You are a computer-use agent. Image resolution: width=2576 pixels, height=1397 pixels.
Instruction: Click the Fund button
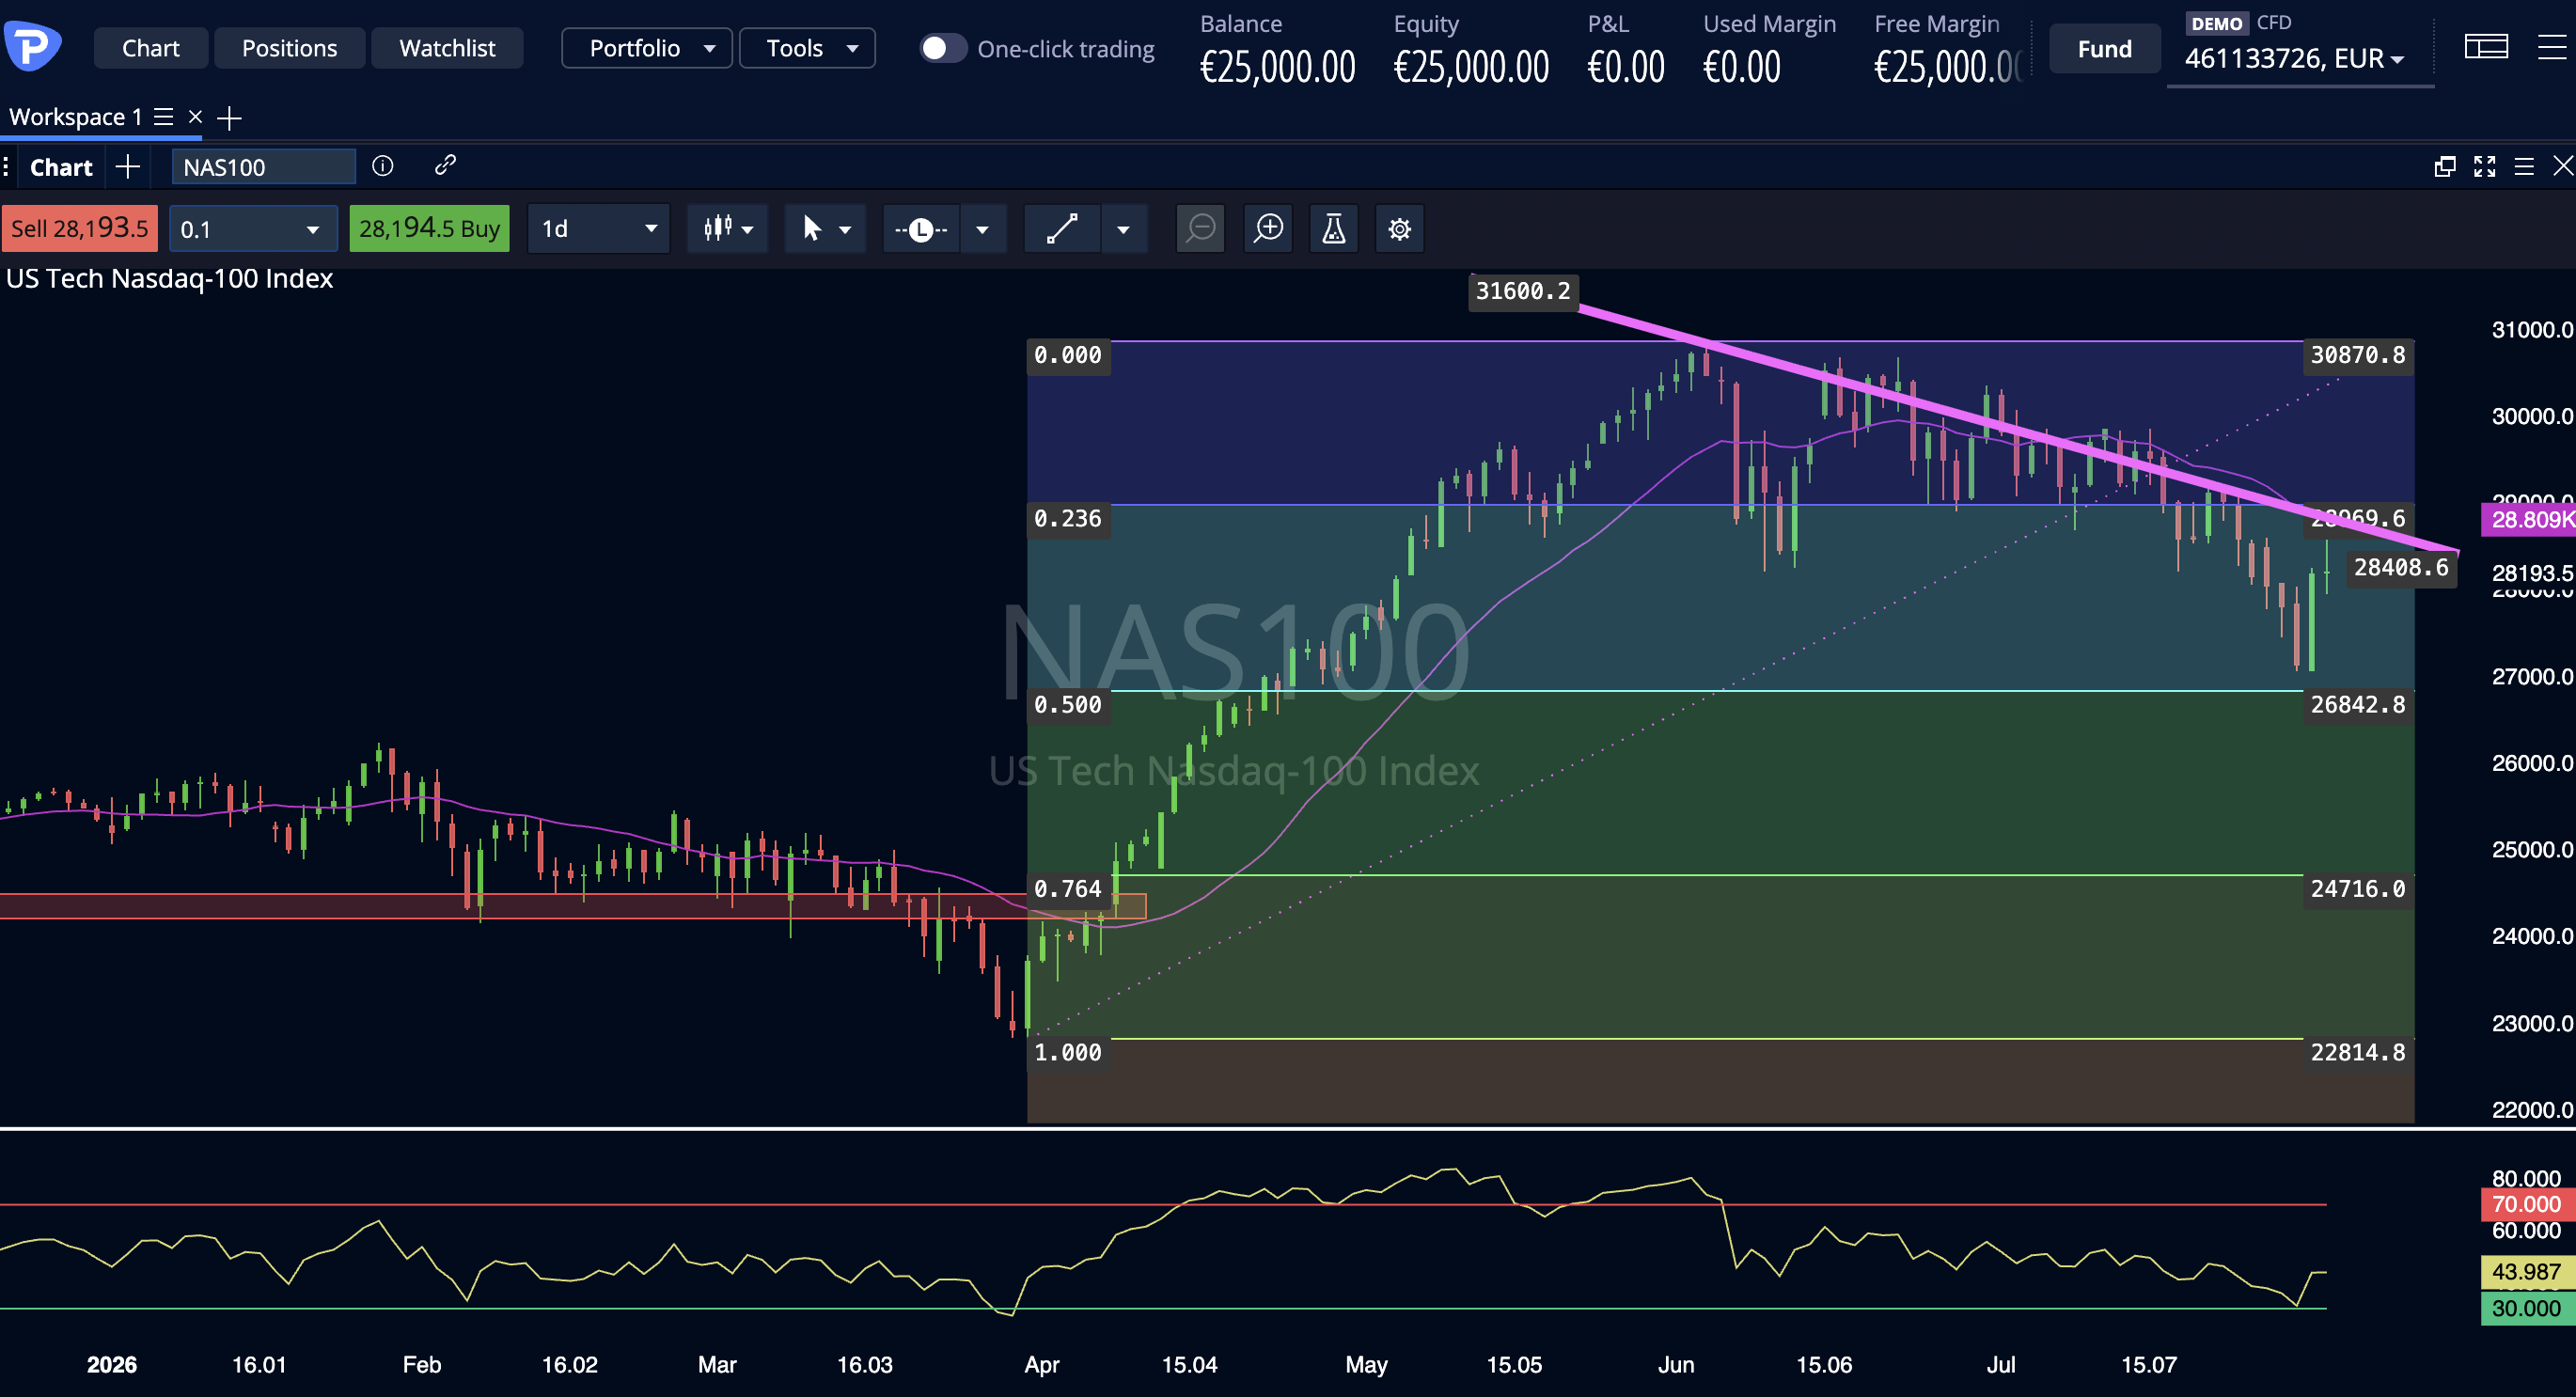2104,48
